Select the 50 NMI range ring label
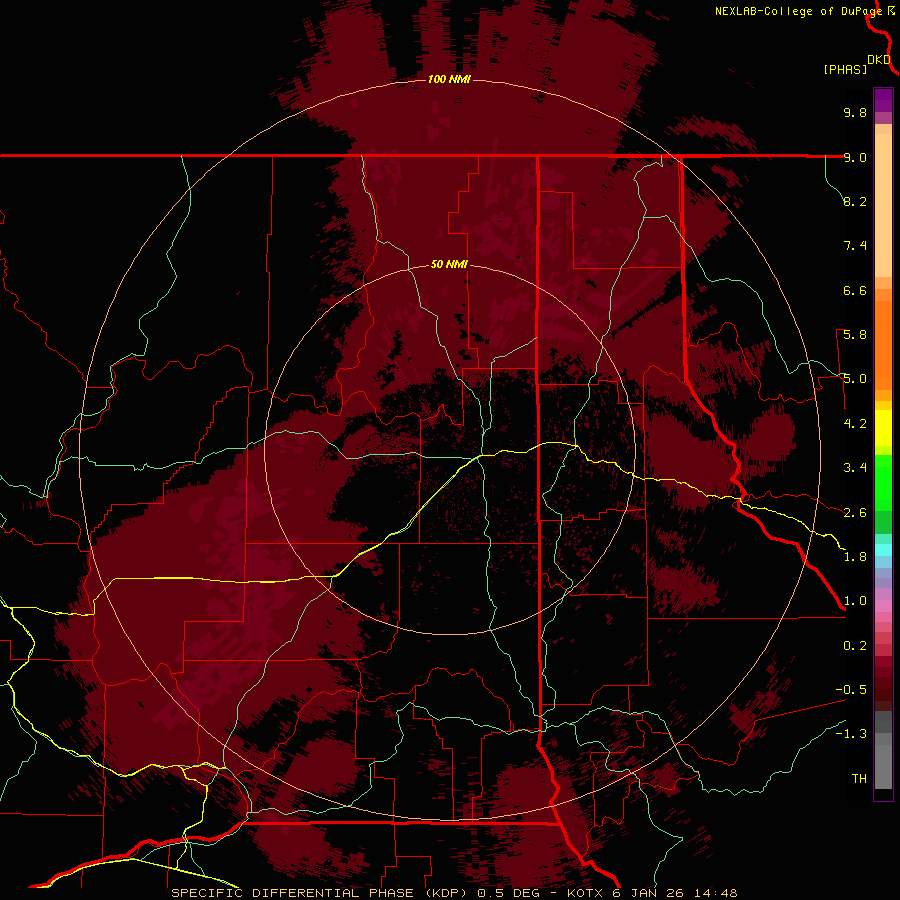This screenshot has height=900, width=900. point(449,264)
